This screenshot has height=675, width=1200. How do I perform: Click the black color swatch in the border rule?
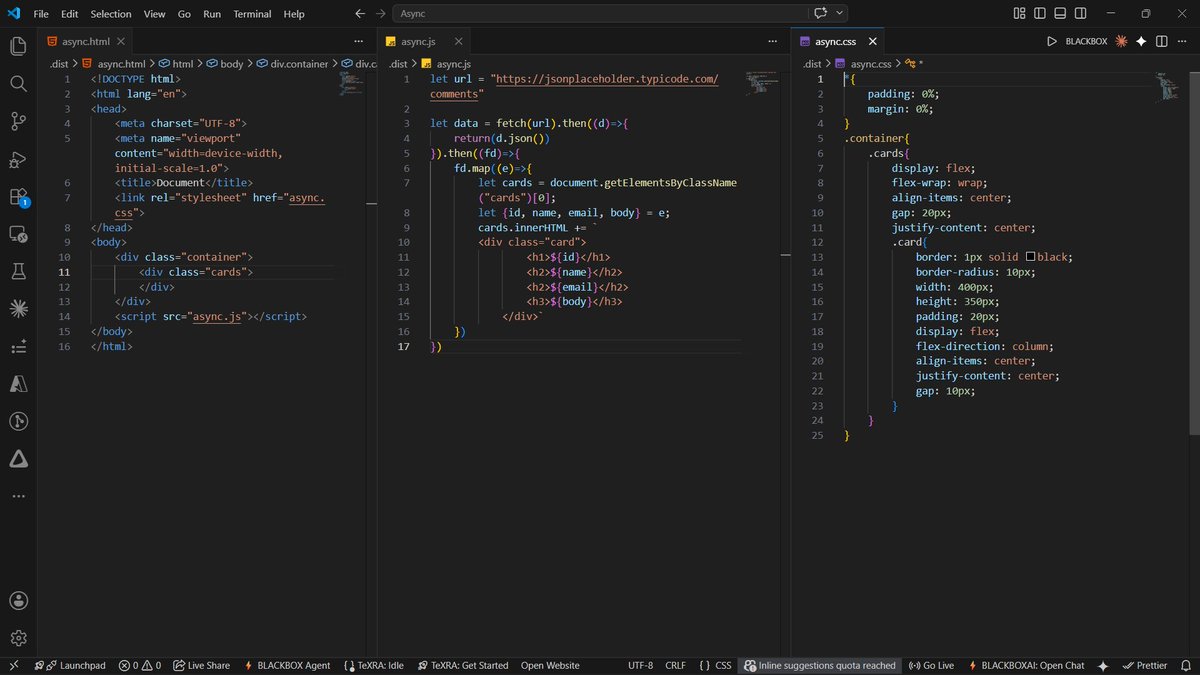pyautogui.click(x=1030, y=257)
